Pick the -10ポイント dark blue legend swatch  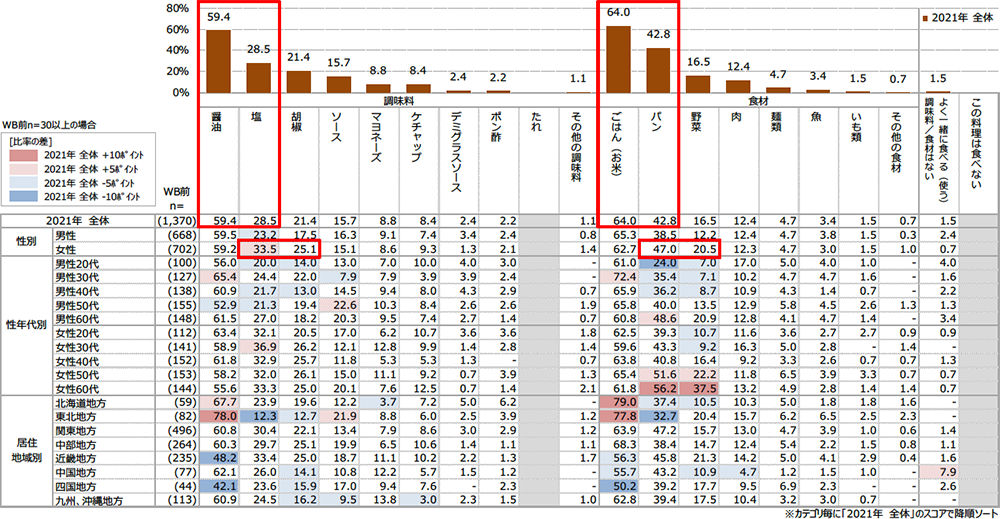[23, 194]
